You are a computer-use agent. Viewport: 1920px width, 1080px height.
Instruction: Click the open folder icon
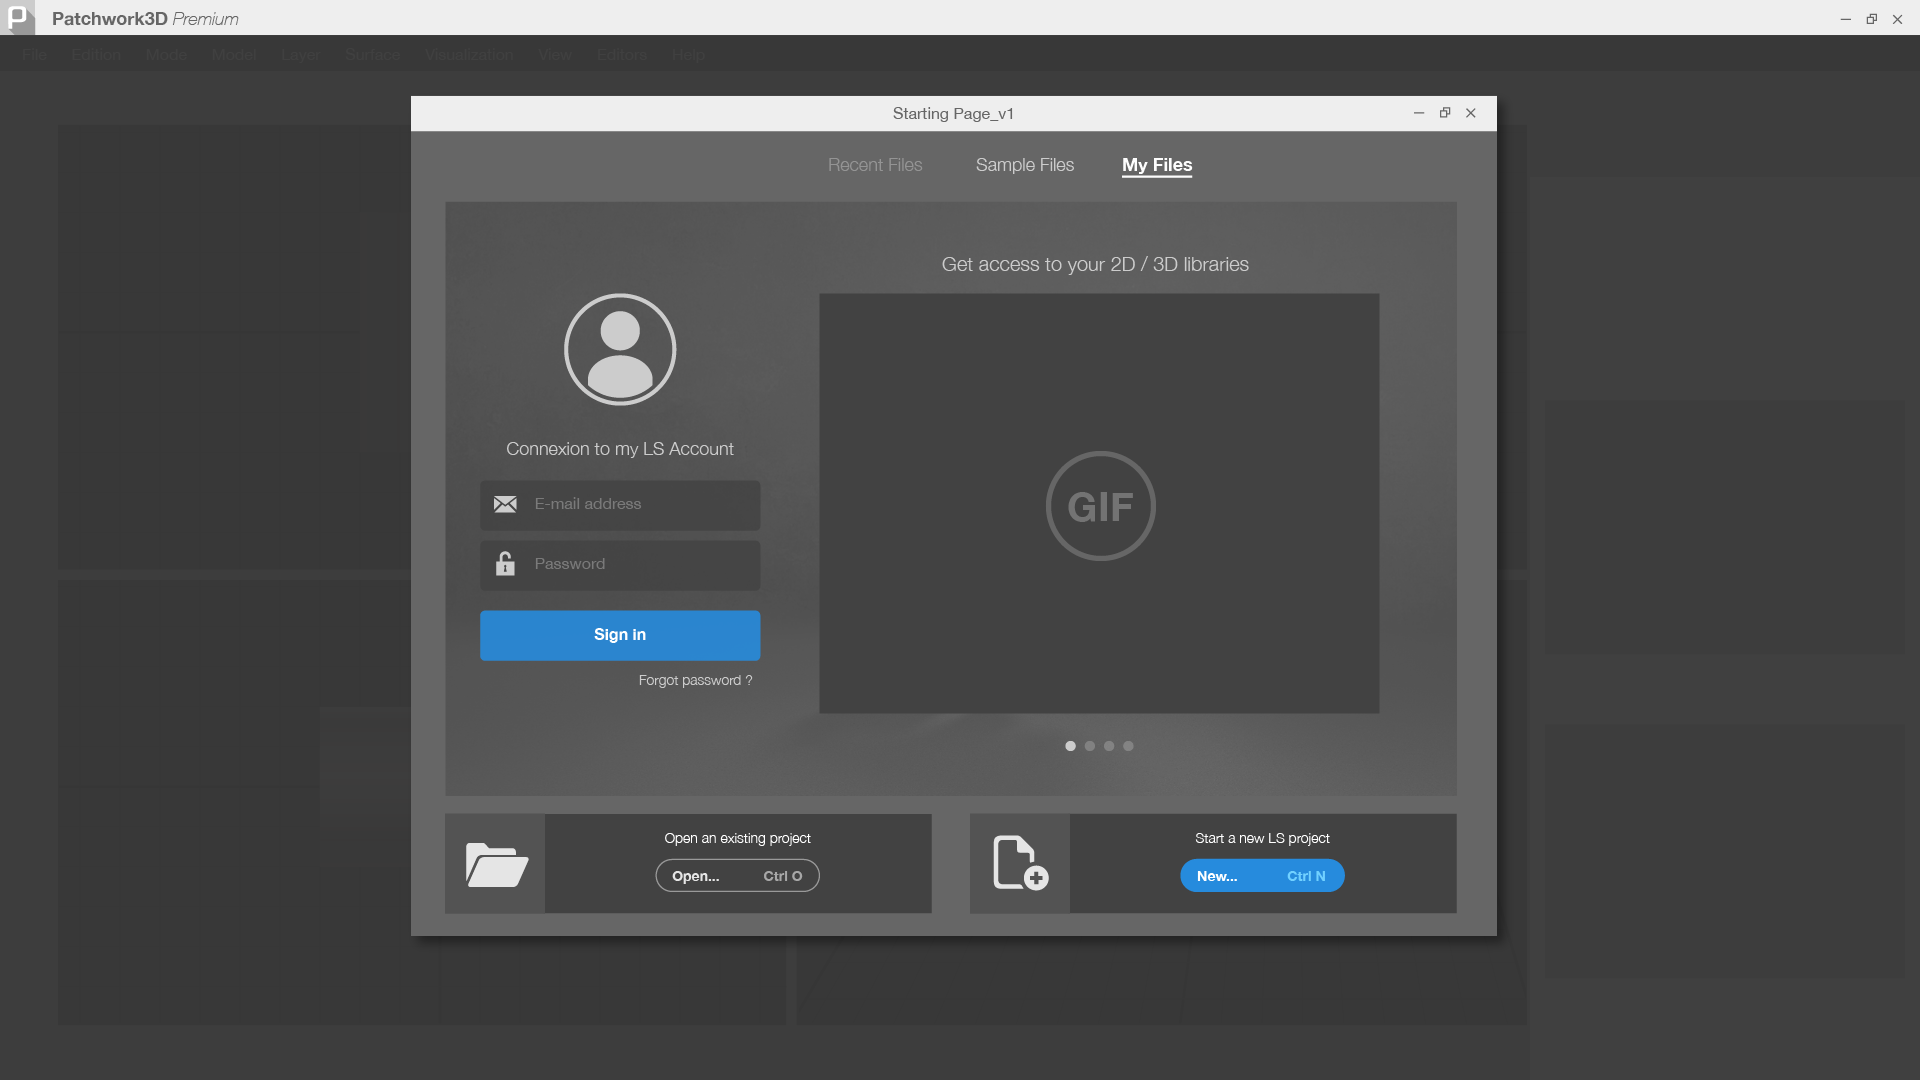point(496,864)
